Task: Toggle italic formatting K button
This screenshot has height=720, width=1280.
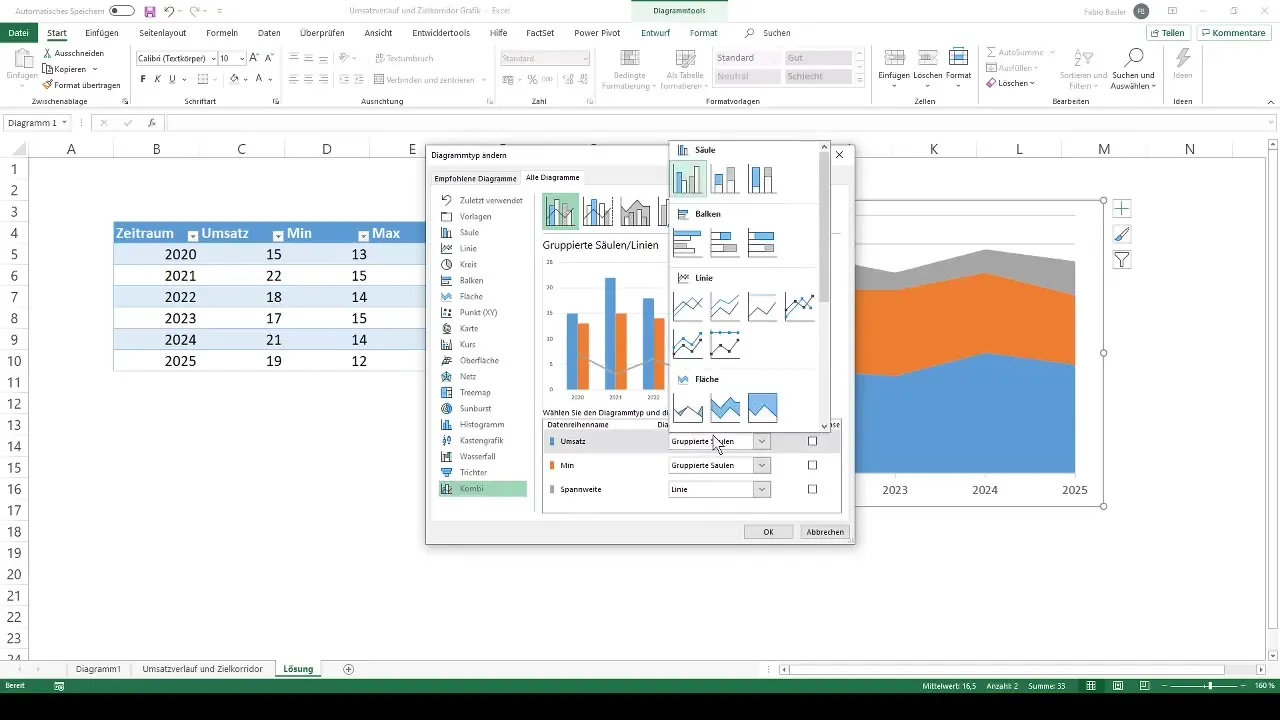Action: [x=157, y=79]
